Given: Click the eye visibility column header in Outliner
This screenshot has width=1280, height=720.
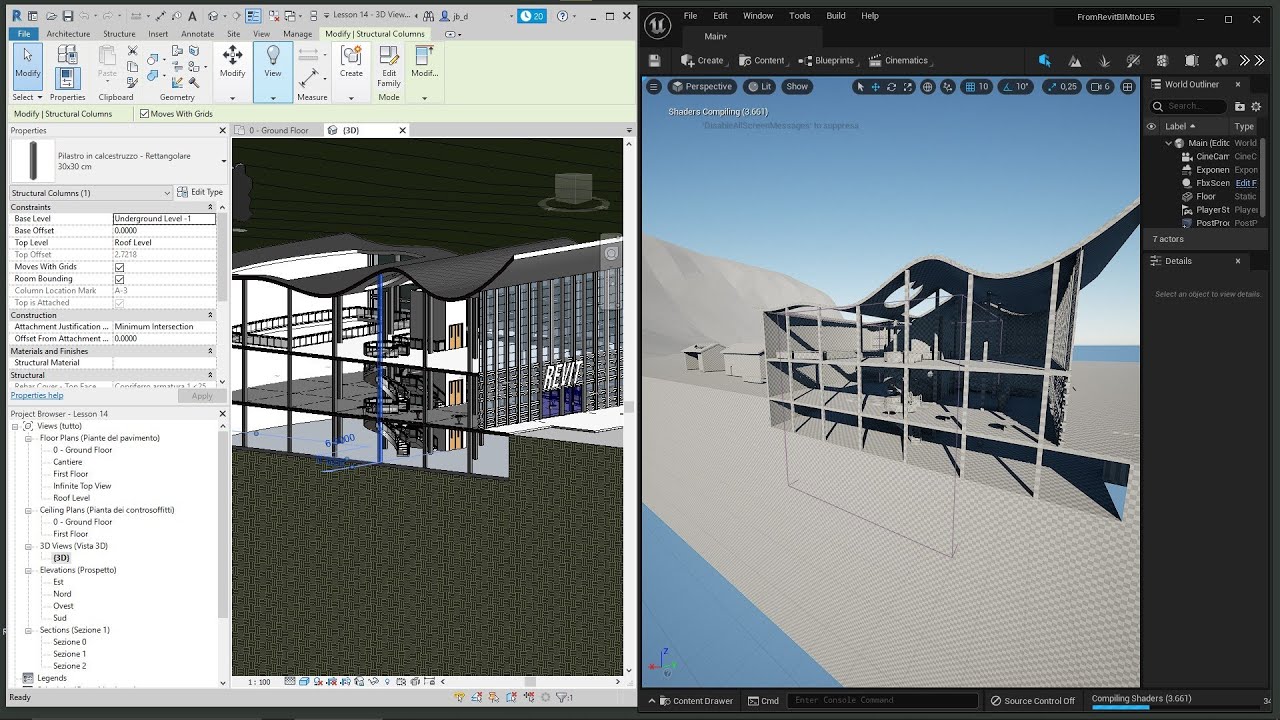Looking at the screenshot, I should [1151, 127].
